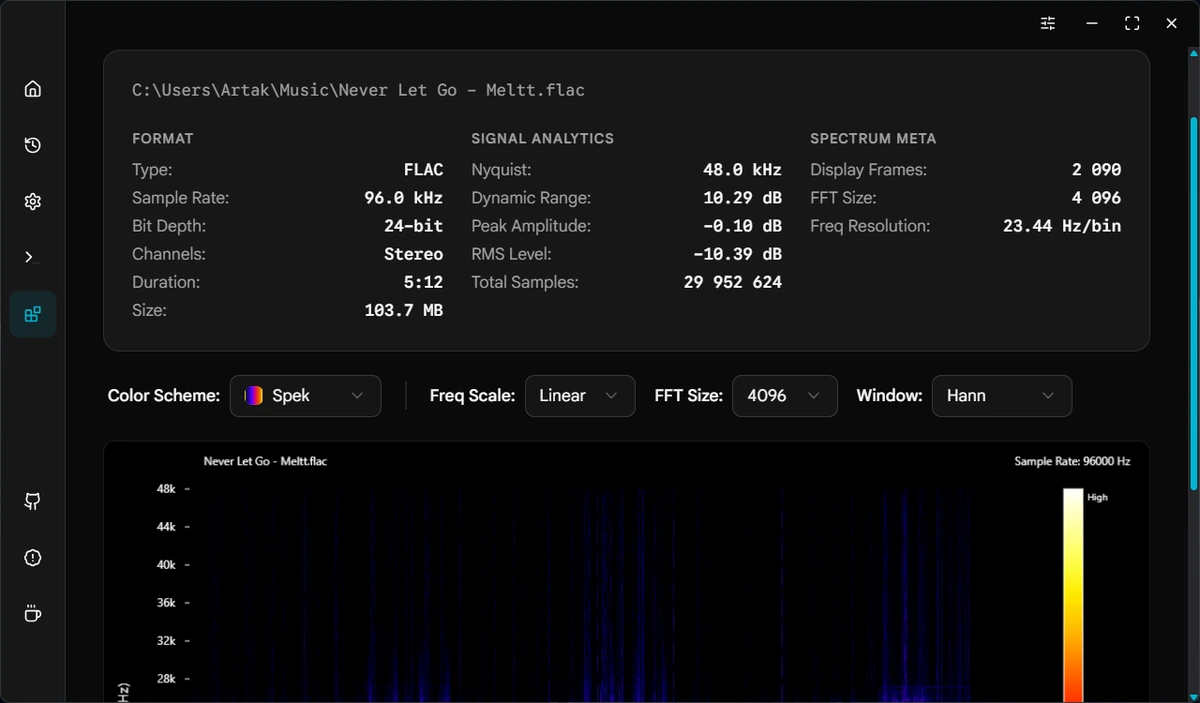Viewport: 1200px width, 703px height.
Task: Click the 28k frequency axis label
Action: click(166, 679)
